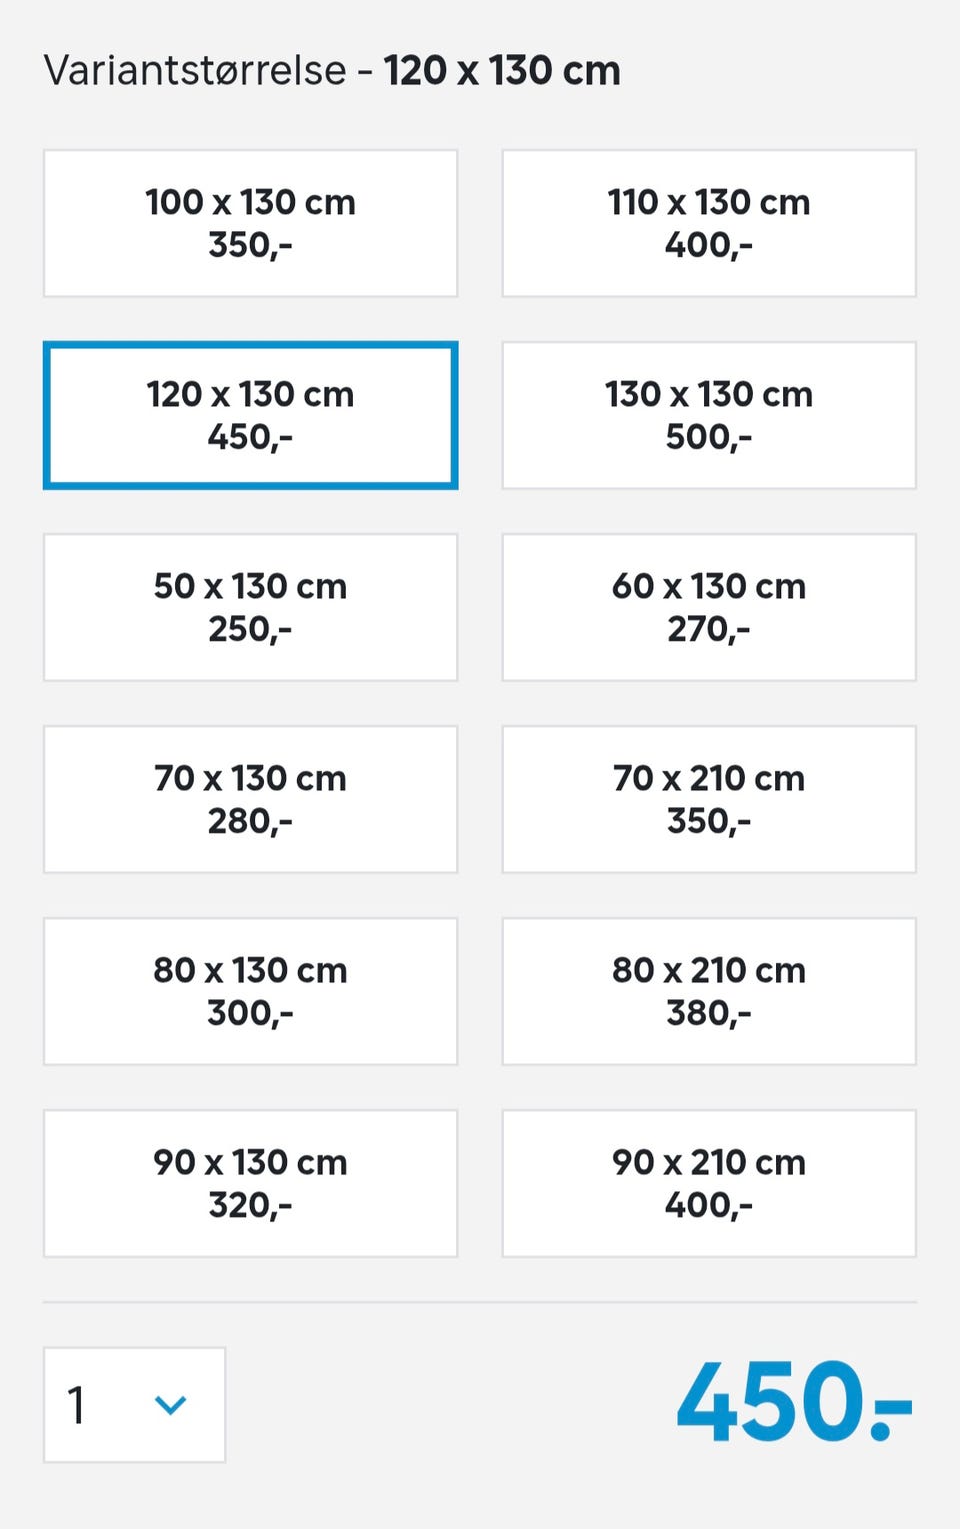Pick the 70 x 210 cm variant
Image resolution: width=960 pixels, height=1529 pixels.
pos(708,799)
